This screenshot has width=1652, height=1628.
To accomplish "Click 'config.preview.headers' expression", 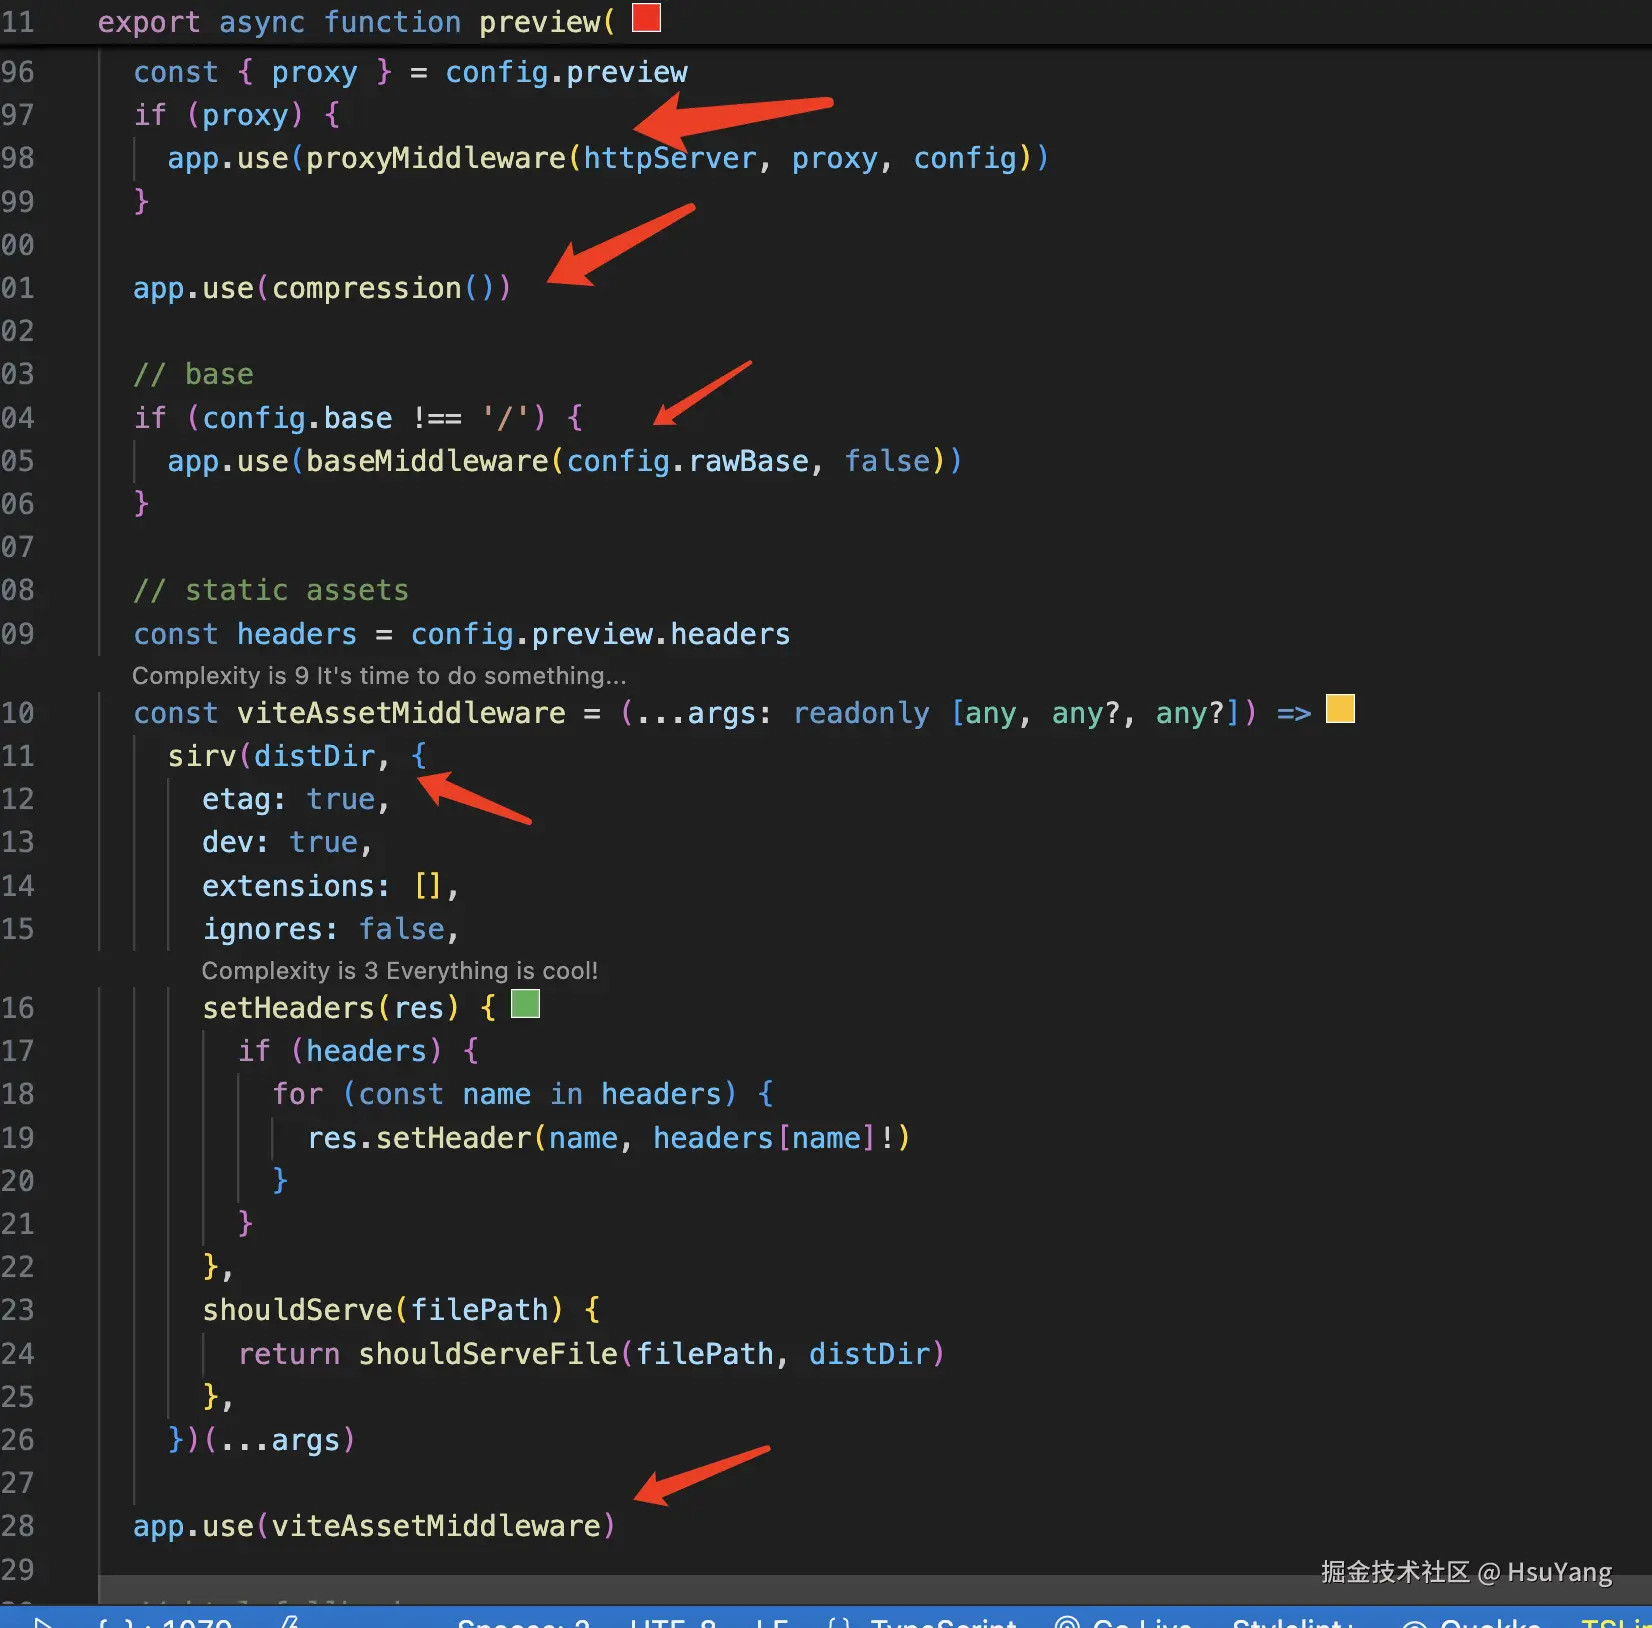I will pyautogui.click(x=600, y=634).
